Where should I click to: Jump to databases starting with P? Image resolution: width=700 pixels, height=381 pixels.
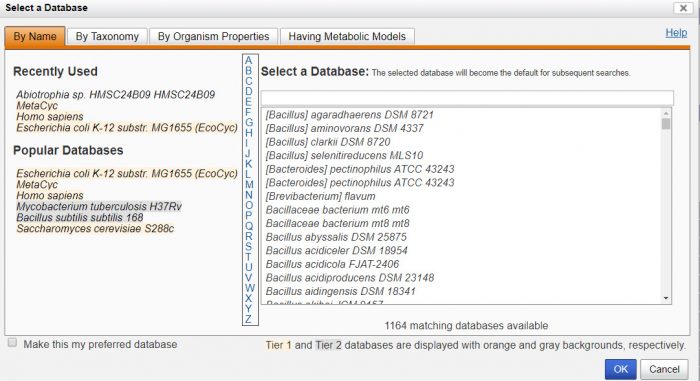[x=248, y=215]
